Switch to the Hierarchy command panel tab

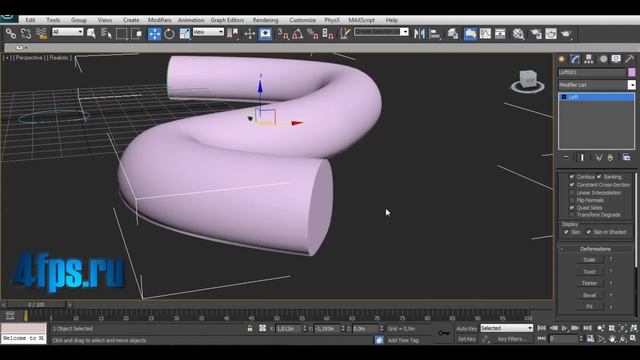[x=589, y=59]
